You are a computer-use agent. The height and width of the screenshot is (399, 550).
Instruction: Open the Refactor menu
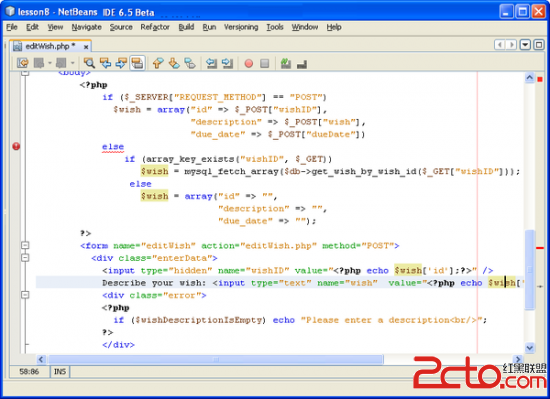[x=155, y=27]
